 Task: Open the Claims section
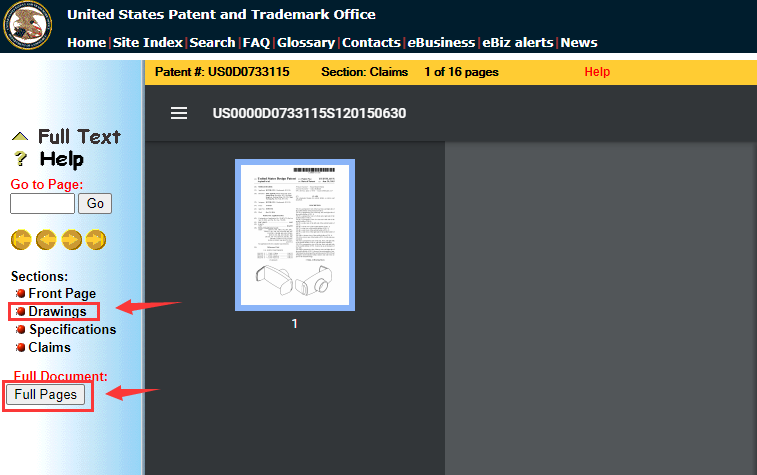pyautogui.click(x=50, y=347)
